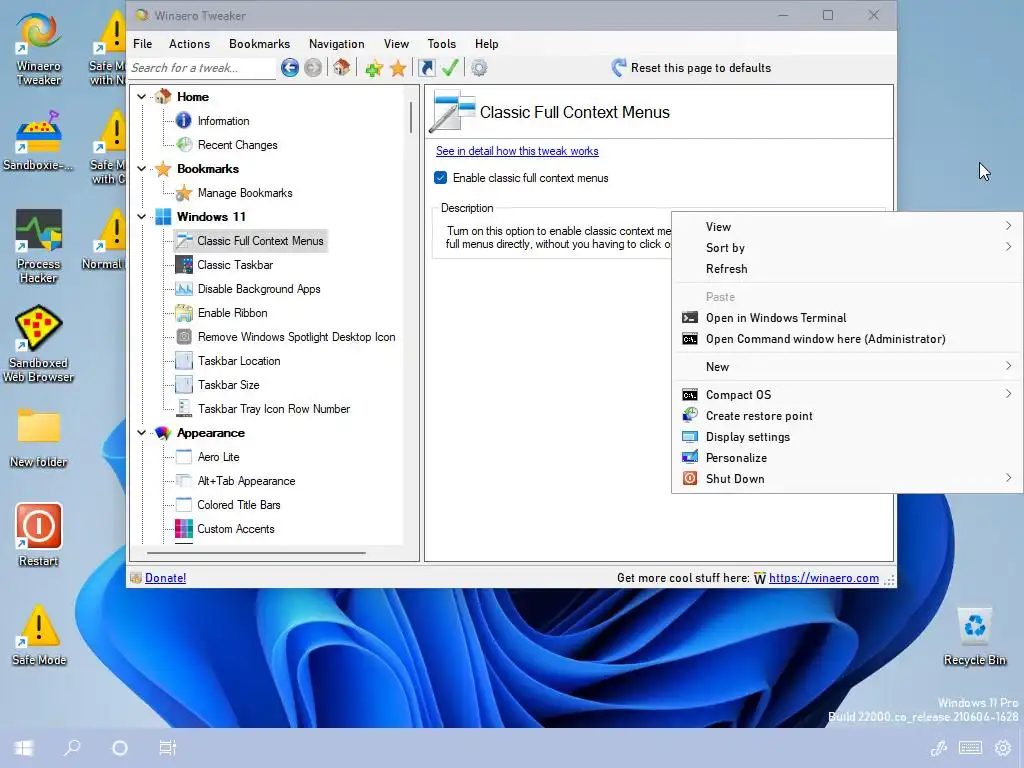1024x768 pixels.
Task: Click the add bookmark green star icon
Action: point(374,68)
